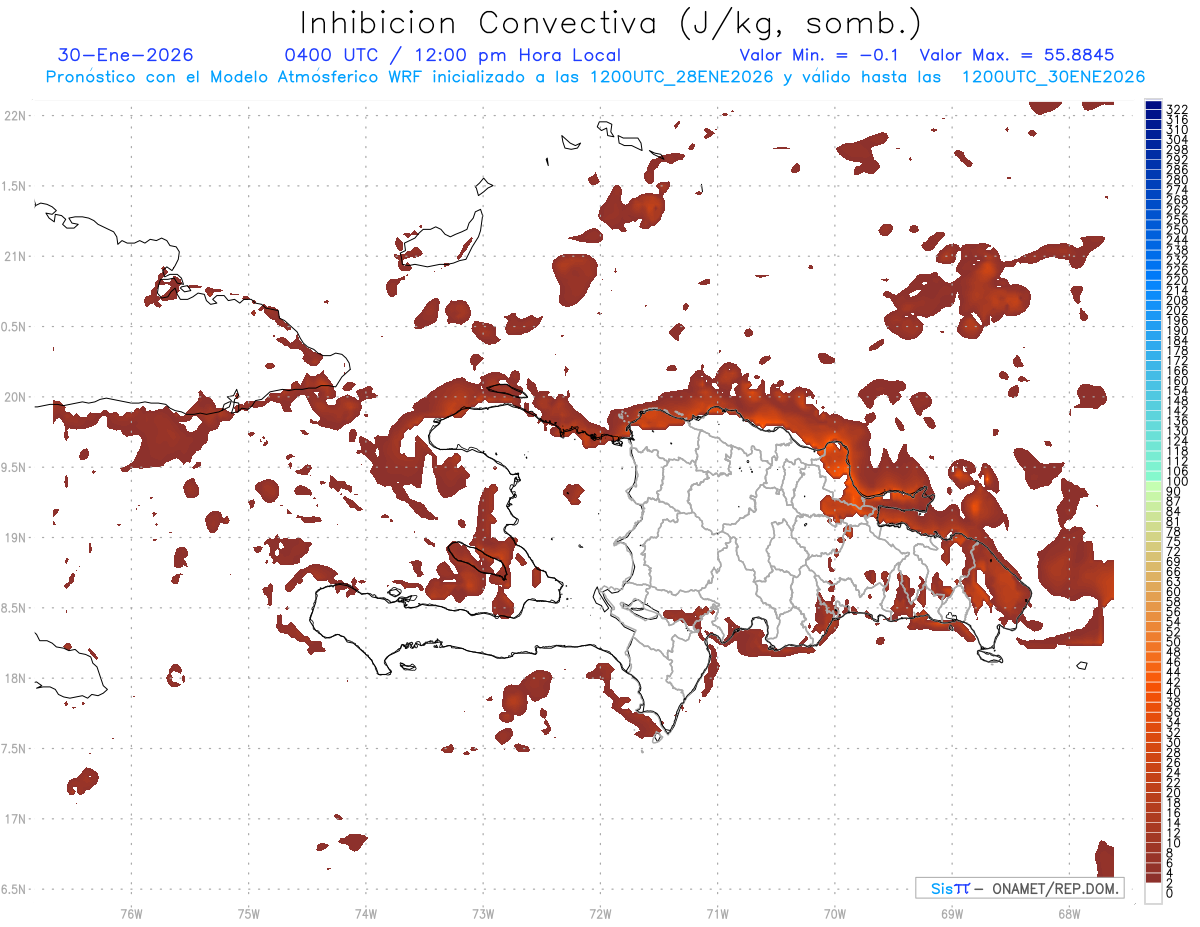1200x927 pixels.
Task: Click the 17N latitude axis label
Action: click(x=15, y=819)
